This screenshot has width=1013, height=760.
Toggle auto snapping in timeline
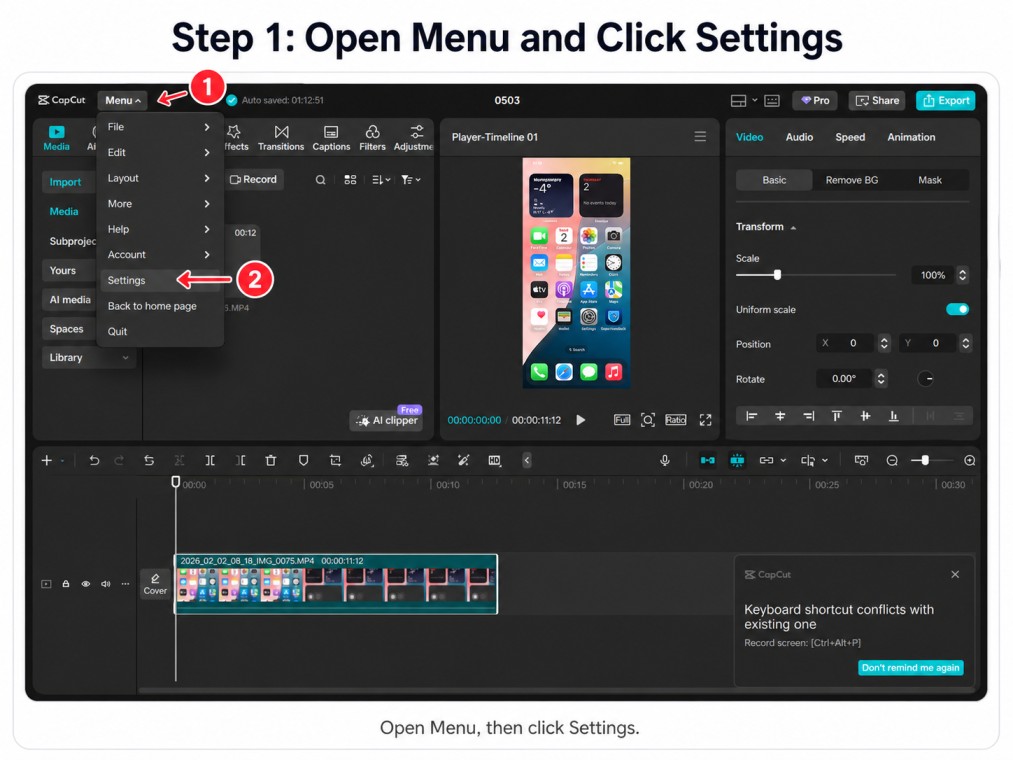pyautogui.click(x=736, y=460)
